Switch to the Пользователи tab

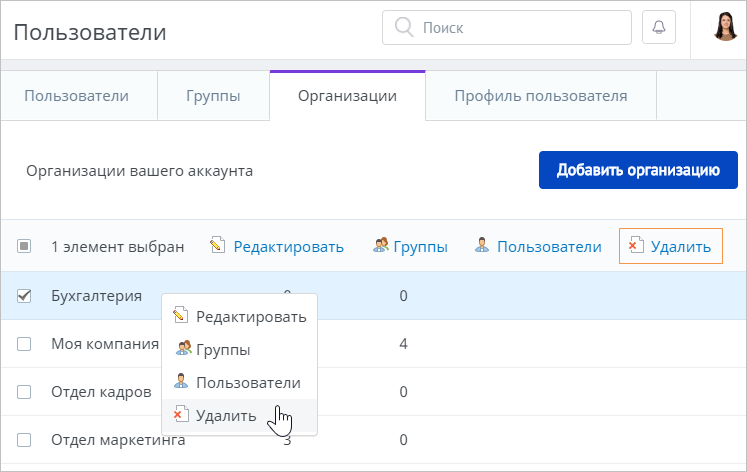pyautogui.click(x=79, y=96)
